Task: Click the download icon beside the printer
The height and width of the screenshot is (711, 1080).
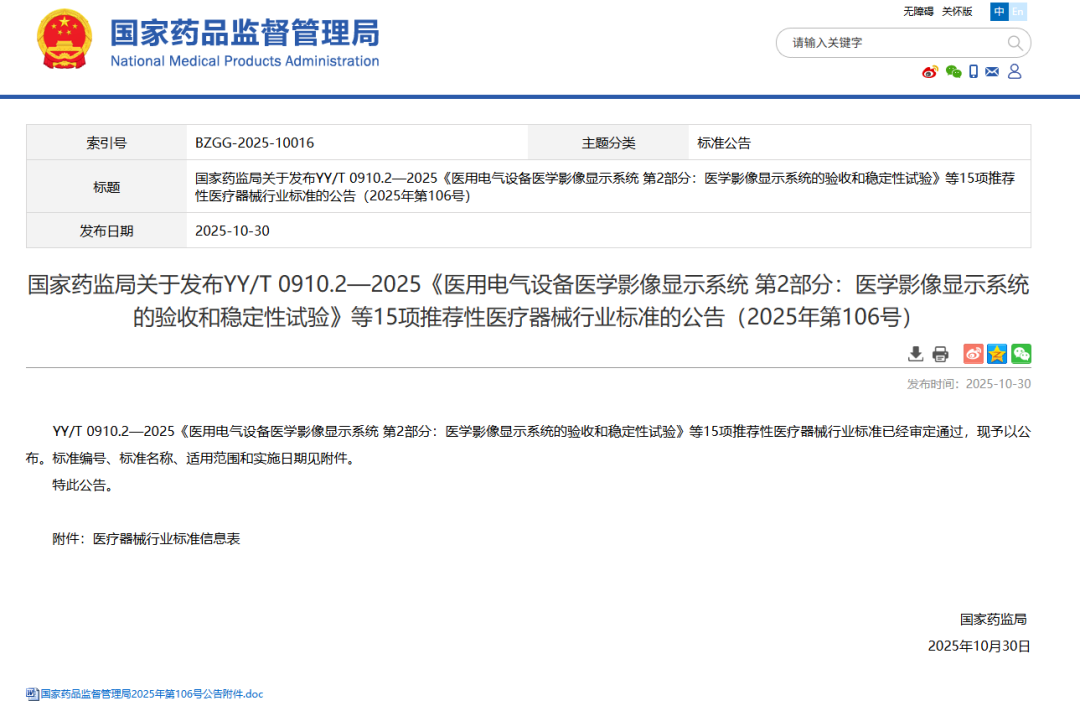Action: pos(915,354)
